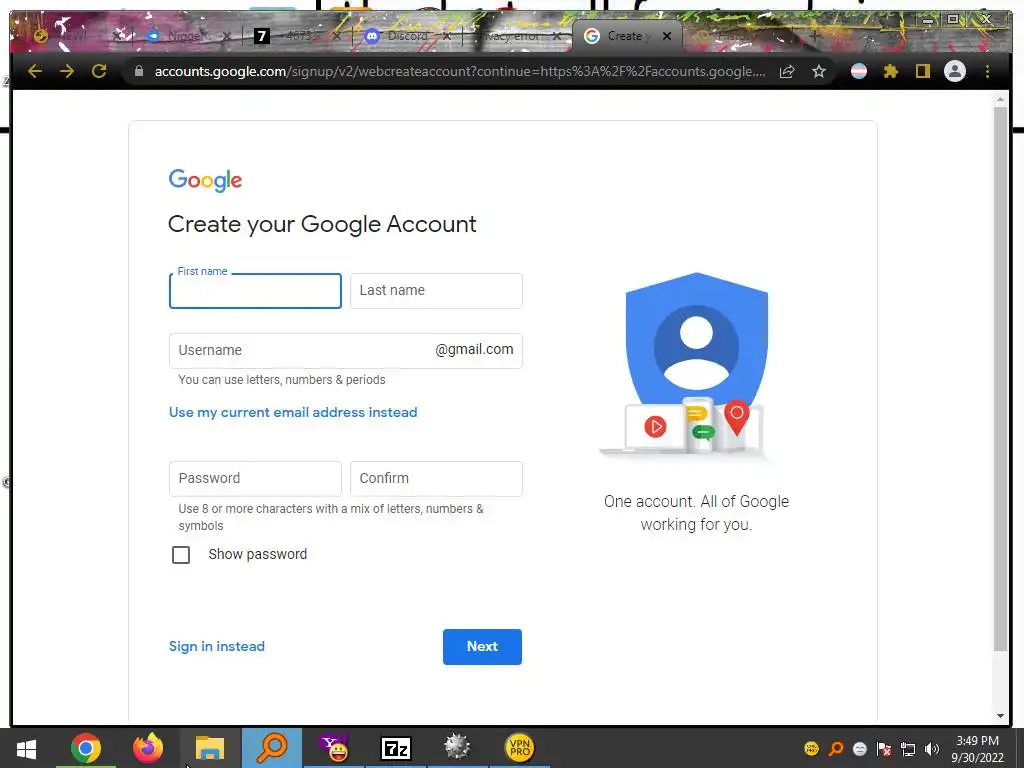Open the orange magnifier app on taskbar

[272, 748]
